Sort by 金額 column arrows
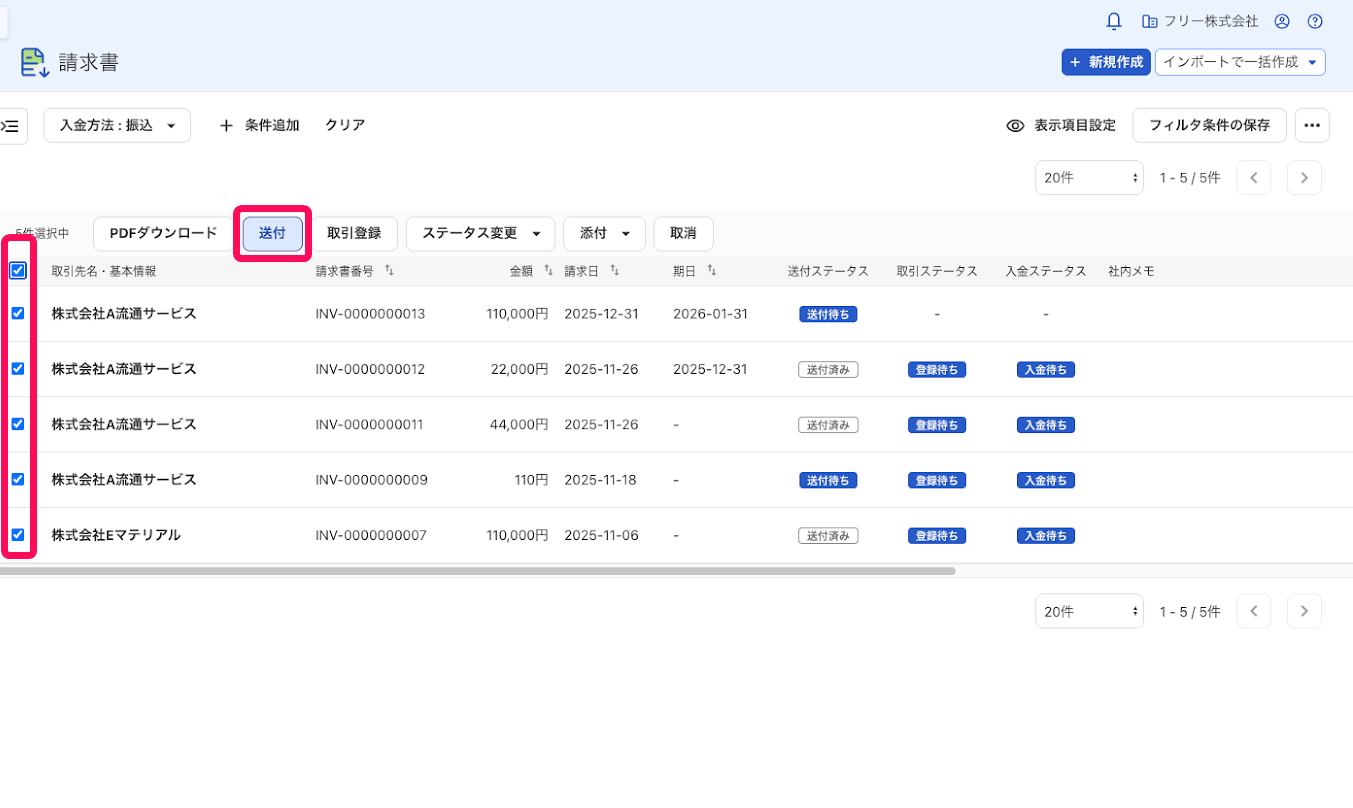This screenshot has width=1353, height=808. 548,271
